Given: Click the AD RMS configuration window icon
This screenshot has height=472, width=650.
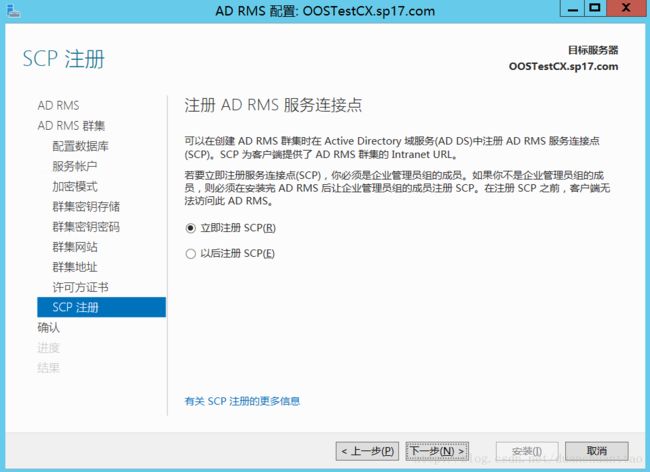Looking at the screenshot, I should coord(14,10).
